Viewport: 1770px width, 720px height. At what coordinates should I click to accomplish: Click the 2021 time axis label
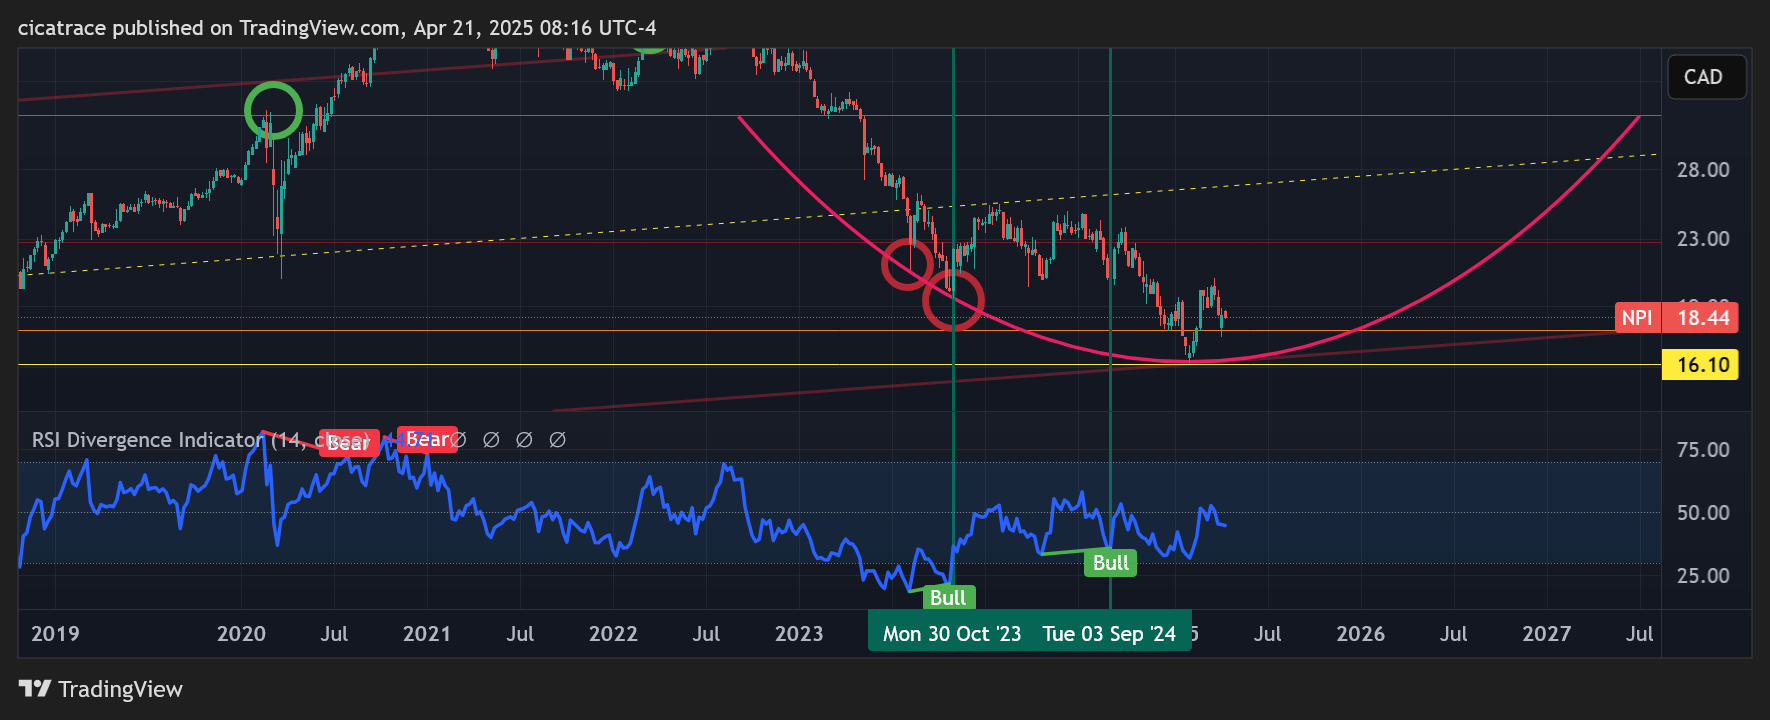click(427, 634)
